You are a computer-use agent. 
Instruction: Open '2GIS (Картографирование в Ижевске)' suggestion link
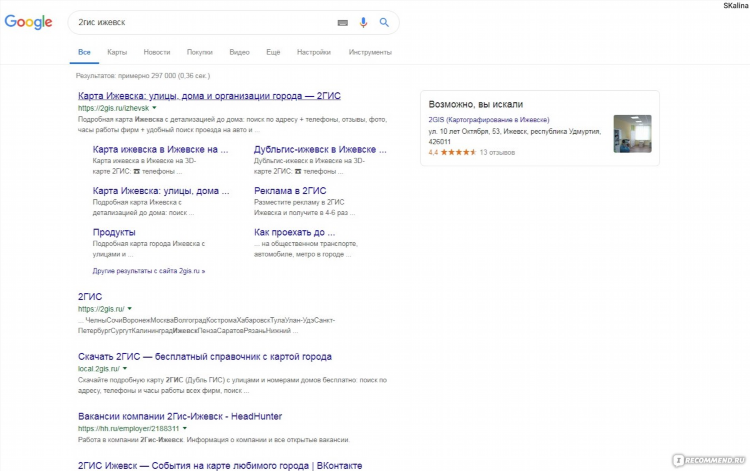pyautogui.click(x=489, y=120)
